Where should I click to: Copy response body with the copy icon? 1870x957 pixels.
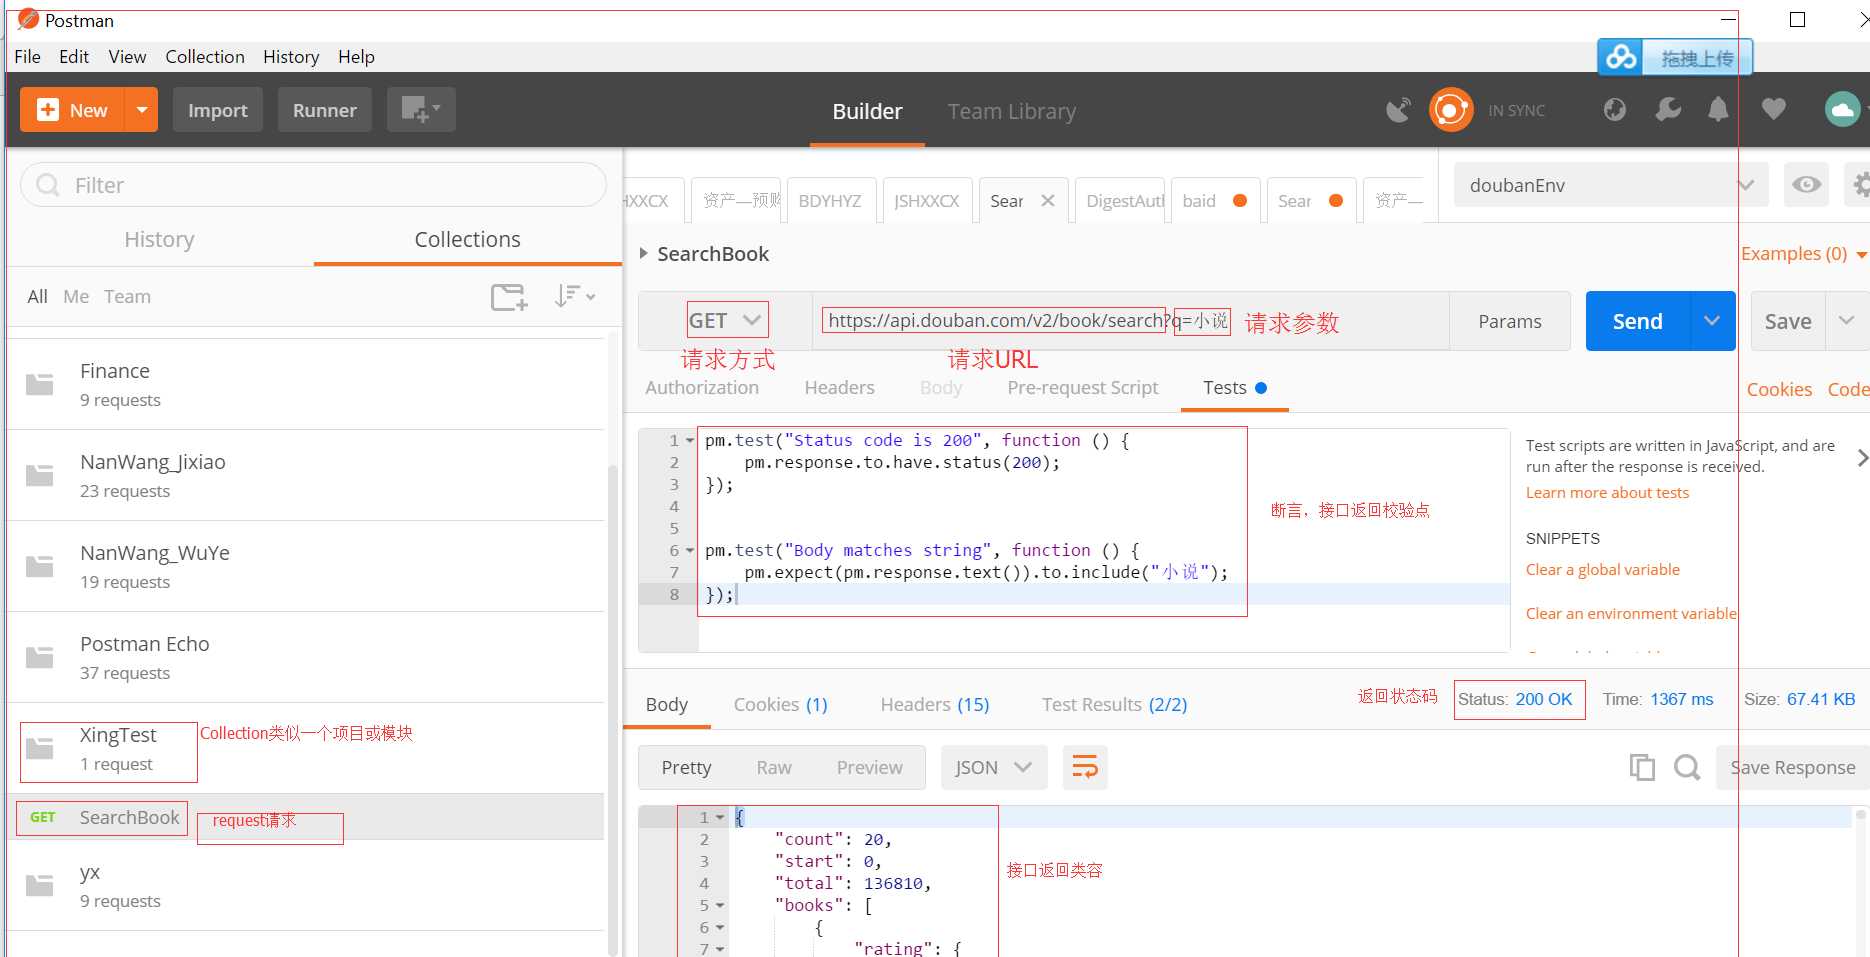(1642, 767)
